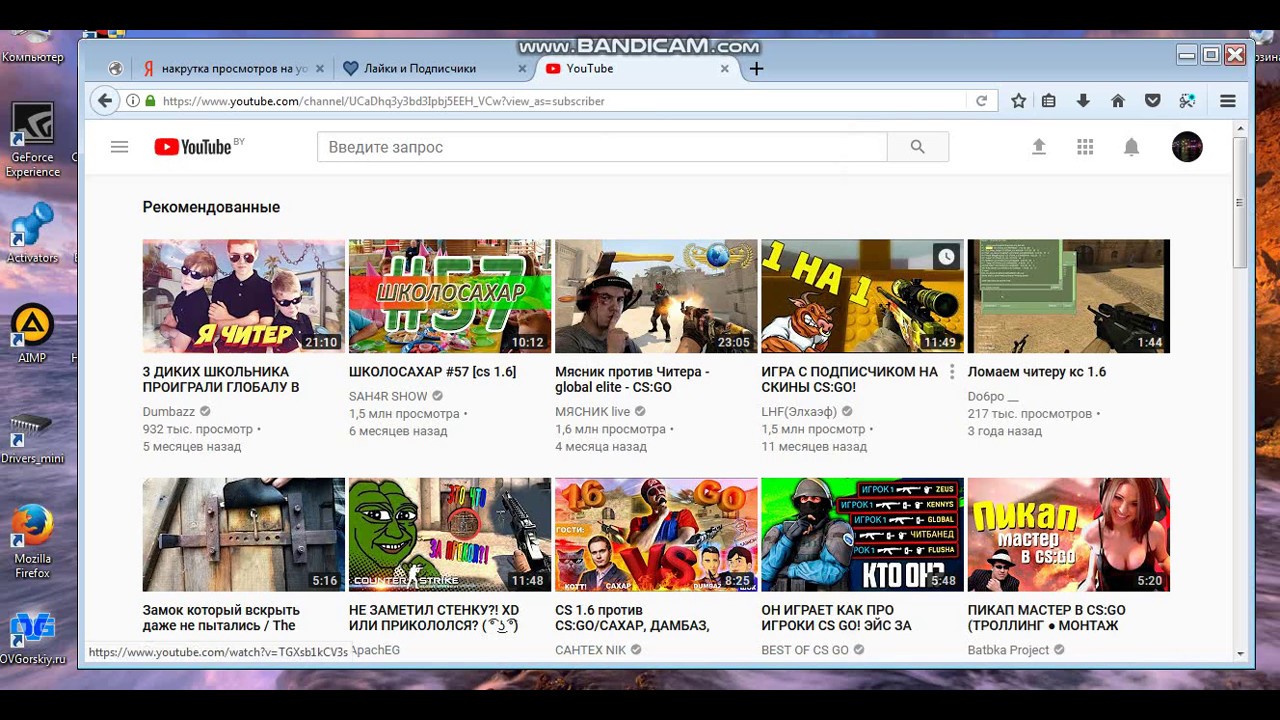Image resolution: width=1280 pixels, height=720 pixels.
Task: Open Ломаем читеру кс 1.6 title
Action: tap(1037, 372)
